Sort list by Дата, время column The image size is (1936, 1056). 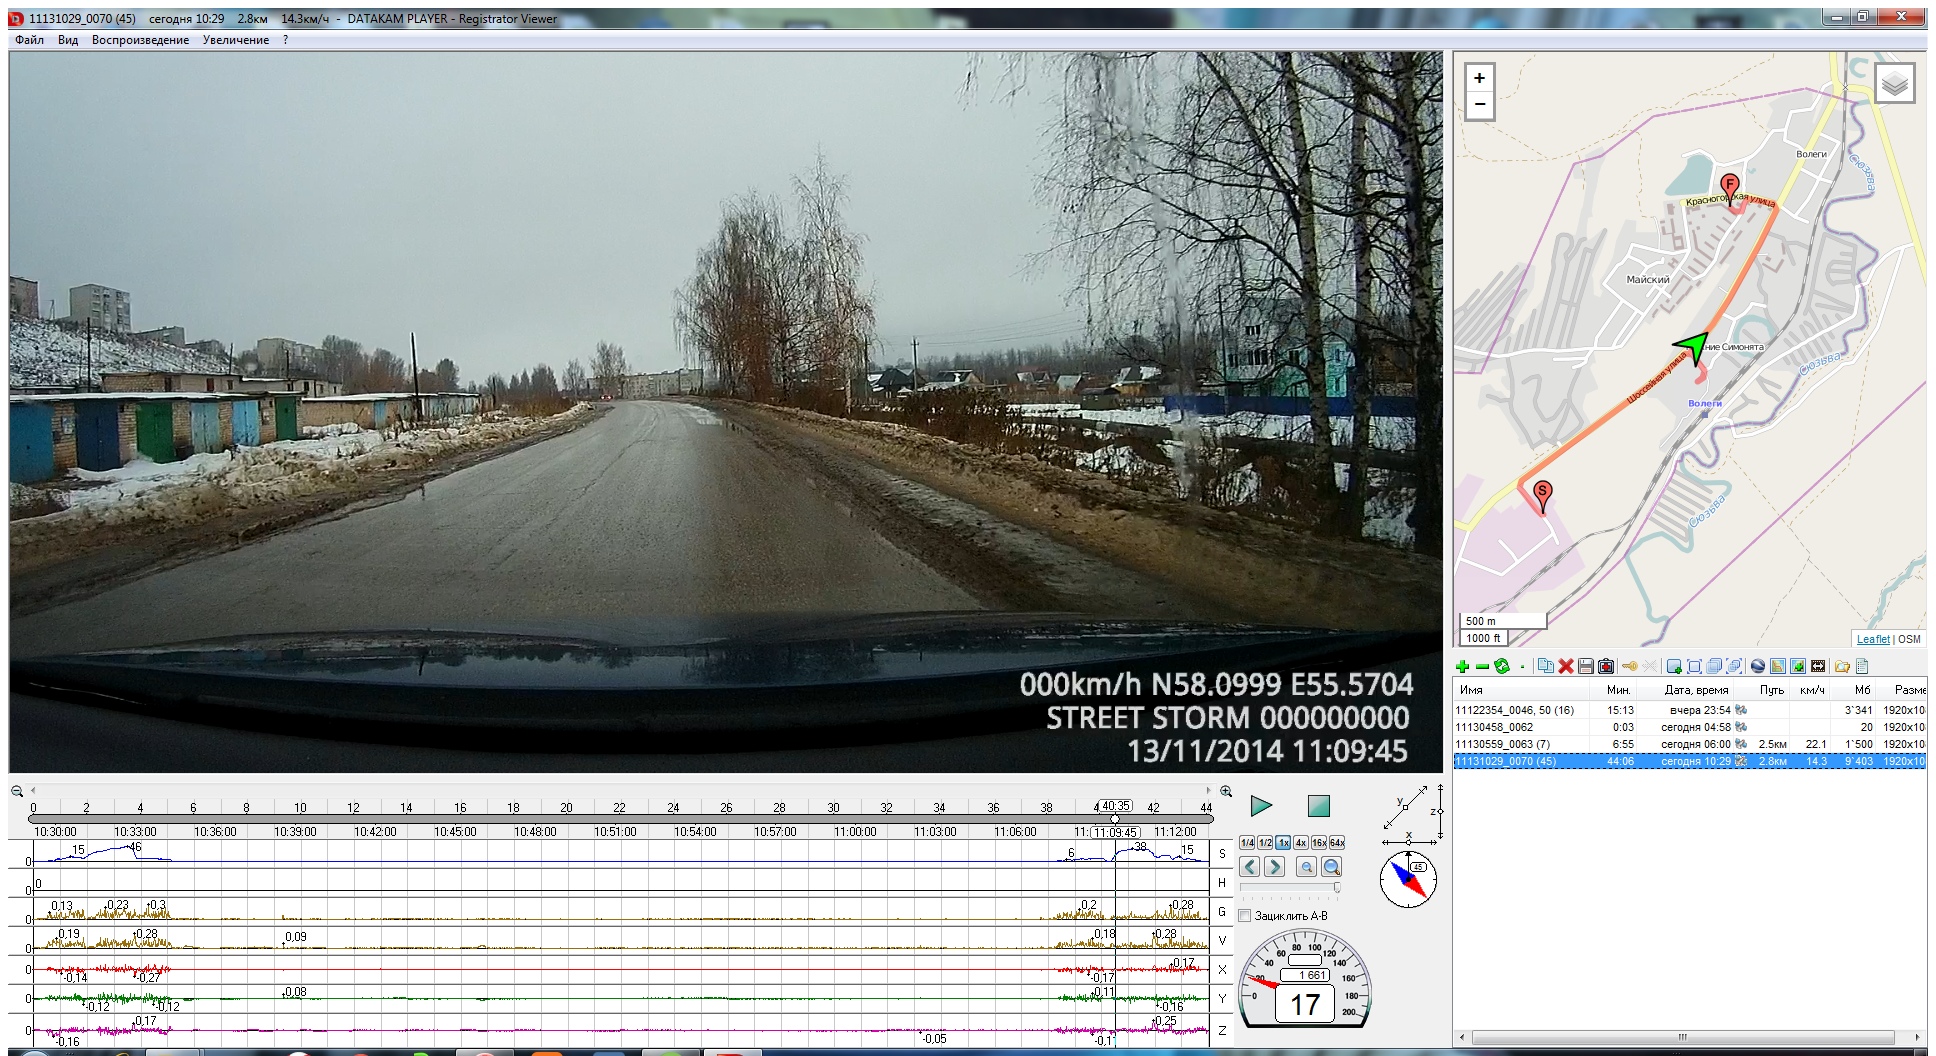(1696, 690)
